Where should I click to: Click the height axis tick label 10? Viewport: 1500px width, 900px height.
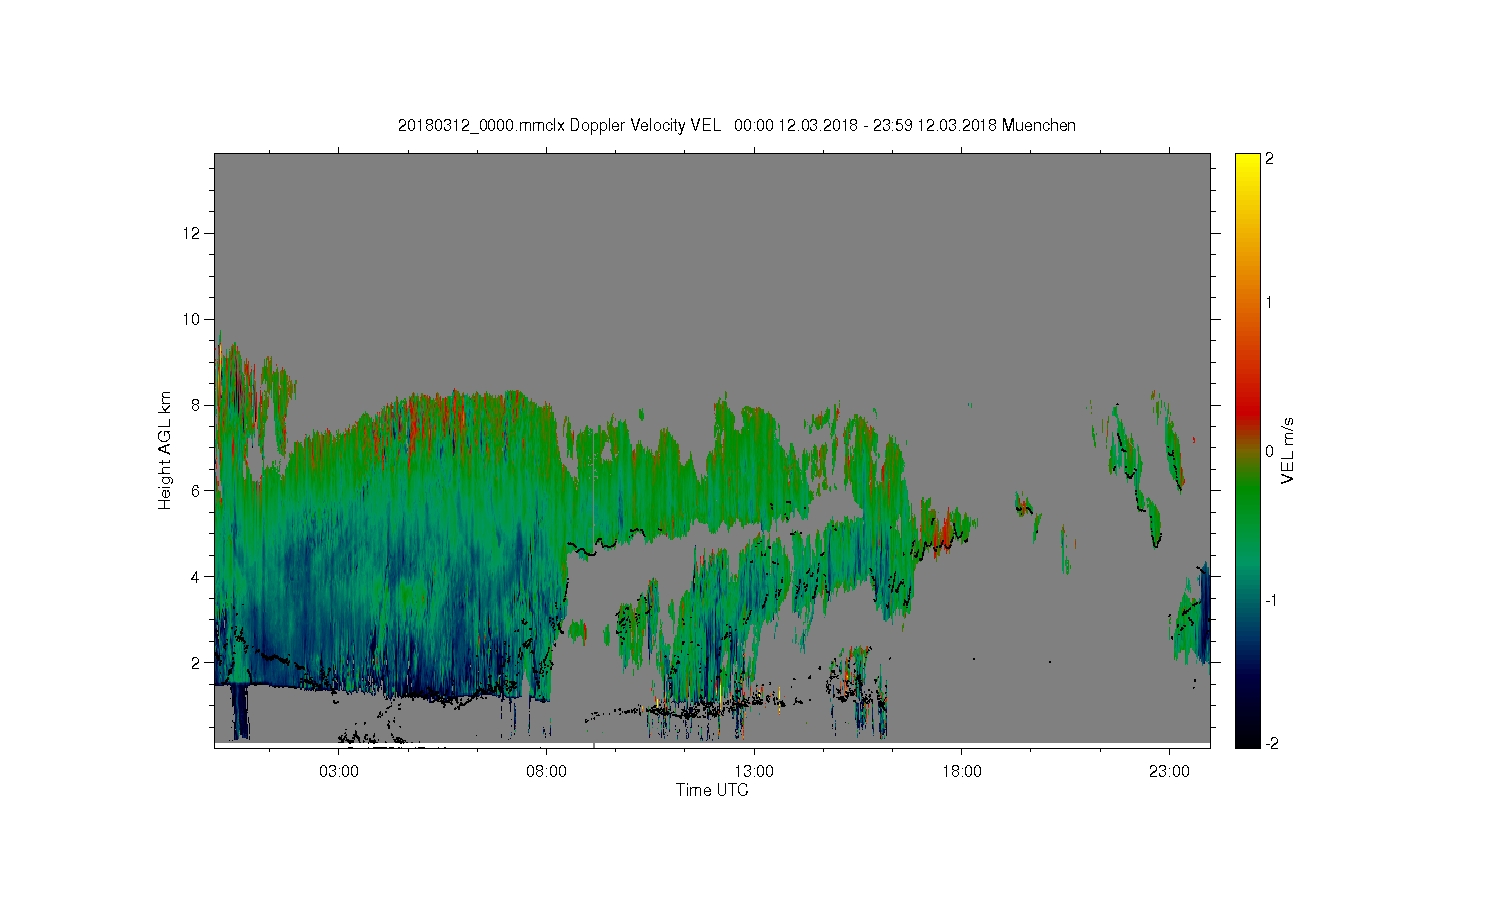pos(193,319)
